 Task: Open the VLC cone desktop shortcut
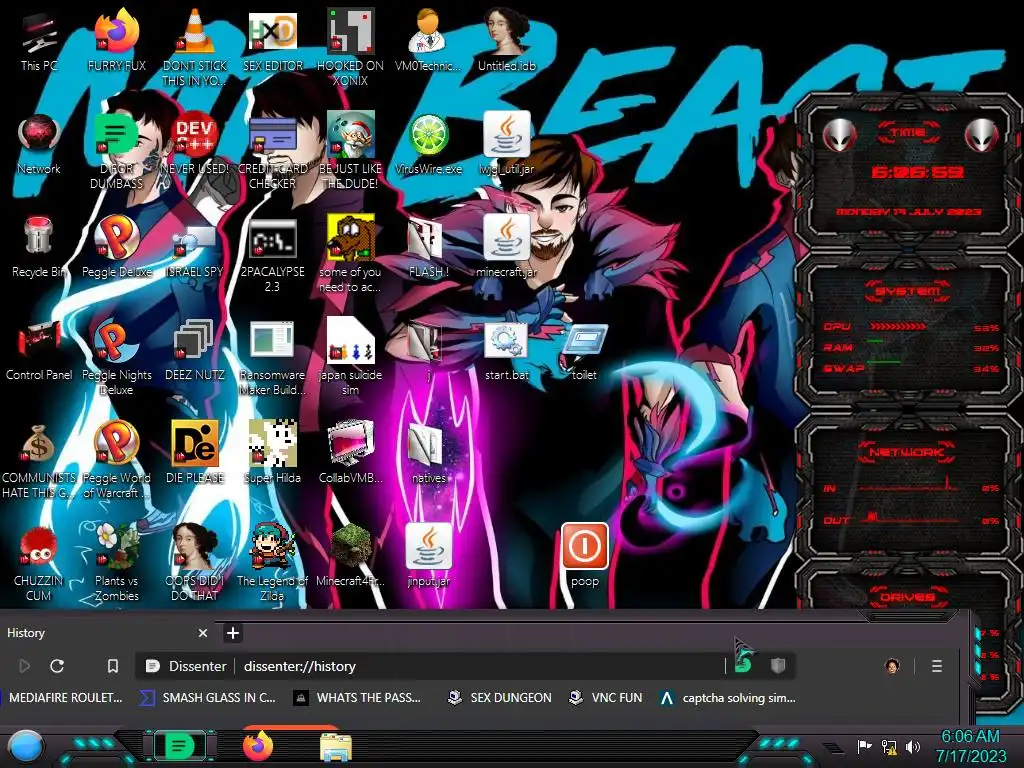coord(195,47)
